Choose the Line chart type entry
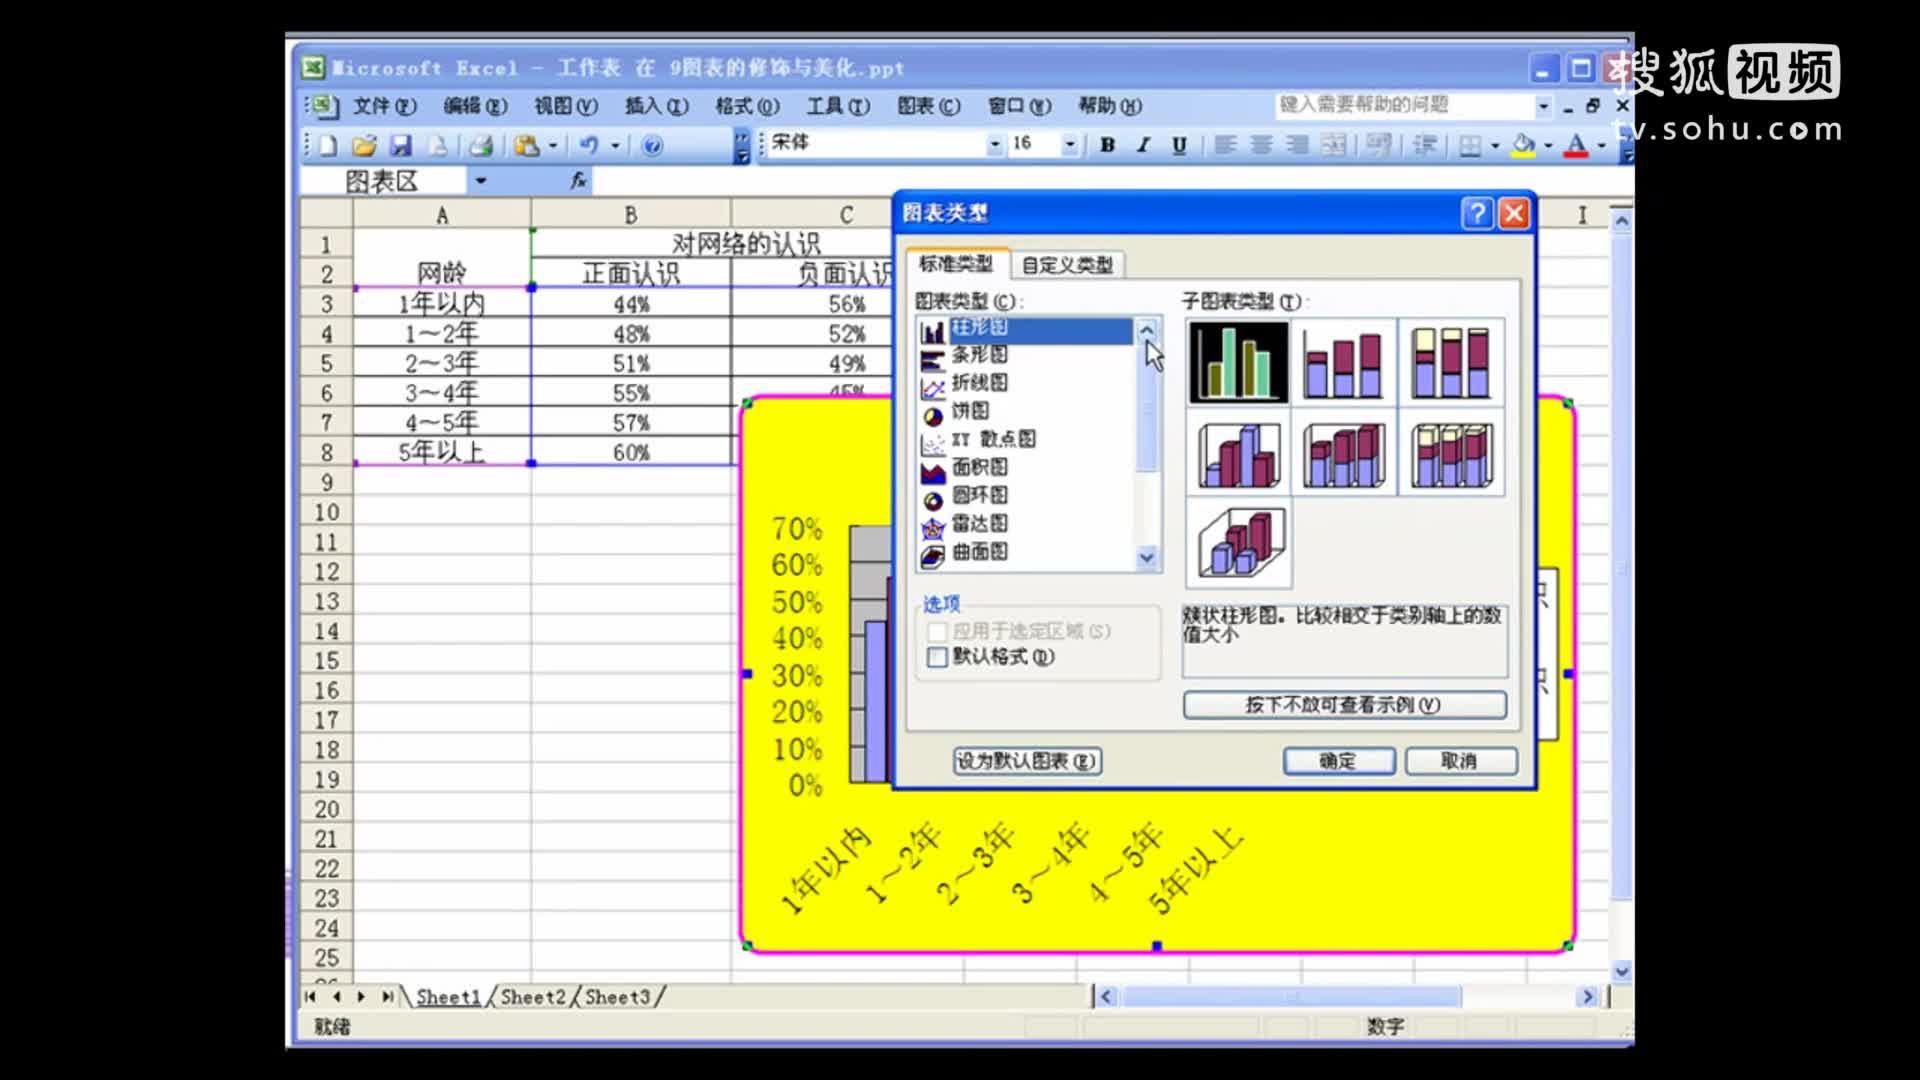Screen dimensions: 1920x1080 coord(978,383)
